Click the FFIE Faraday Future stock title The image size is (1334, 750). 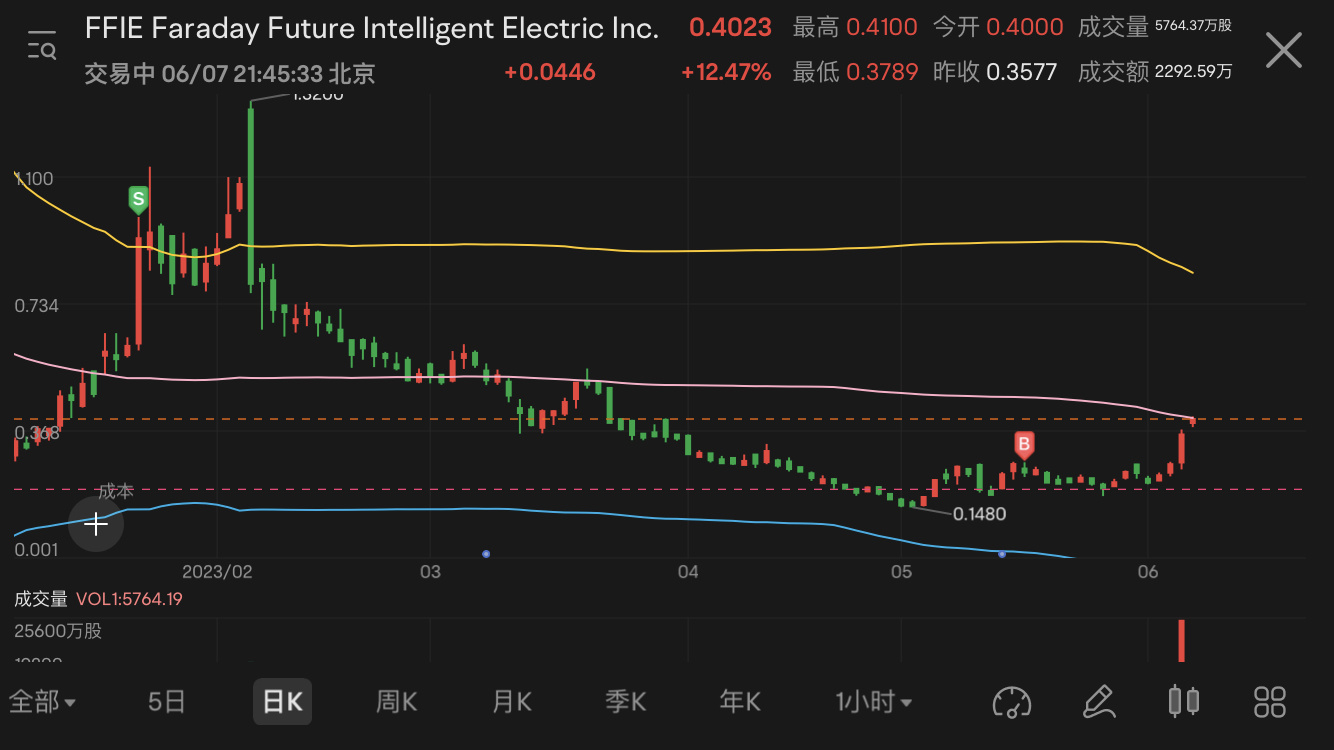[x=372, y=28]
